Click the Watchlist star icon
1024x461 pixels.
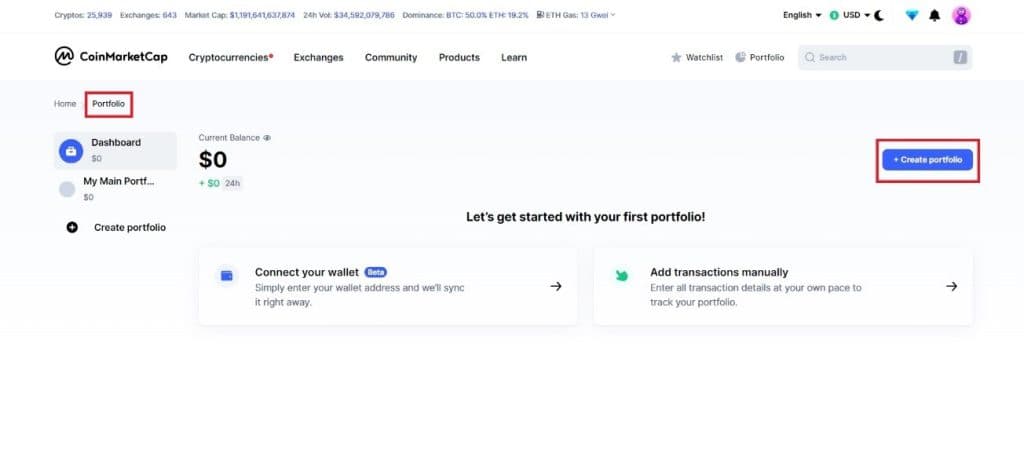pyautogui.click(x=676, y=57)
